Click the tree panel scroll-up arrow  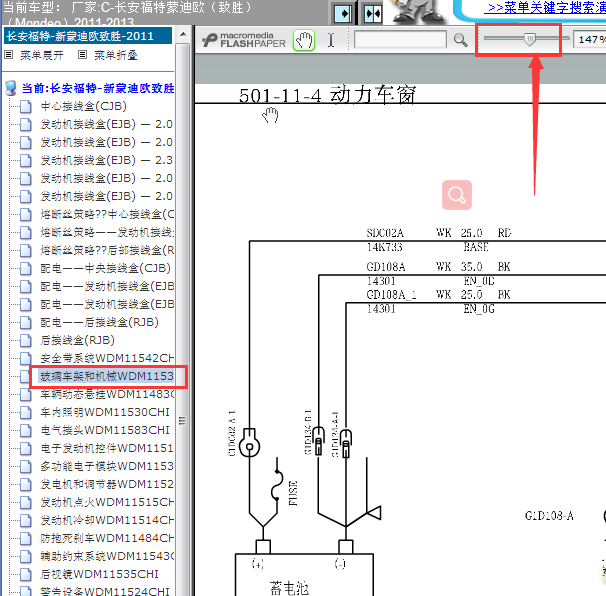[183, 34]
